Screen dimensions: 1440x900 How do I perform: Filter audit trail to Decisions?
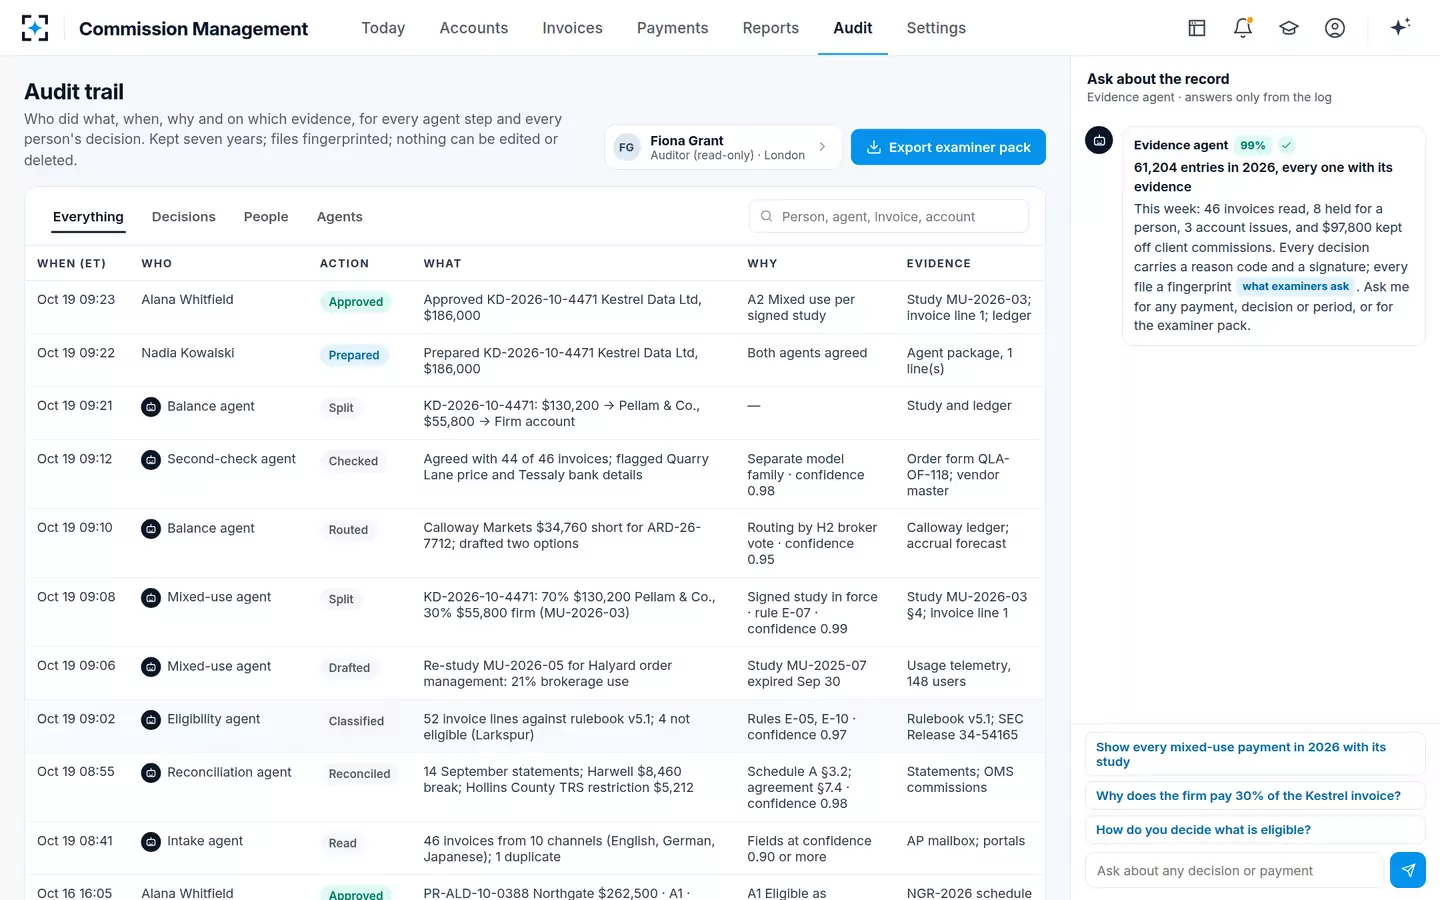pyautogui.click(x=184, y=217)
